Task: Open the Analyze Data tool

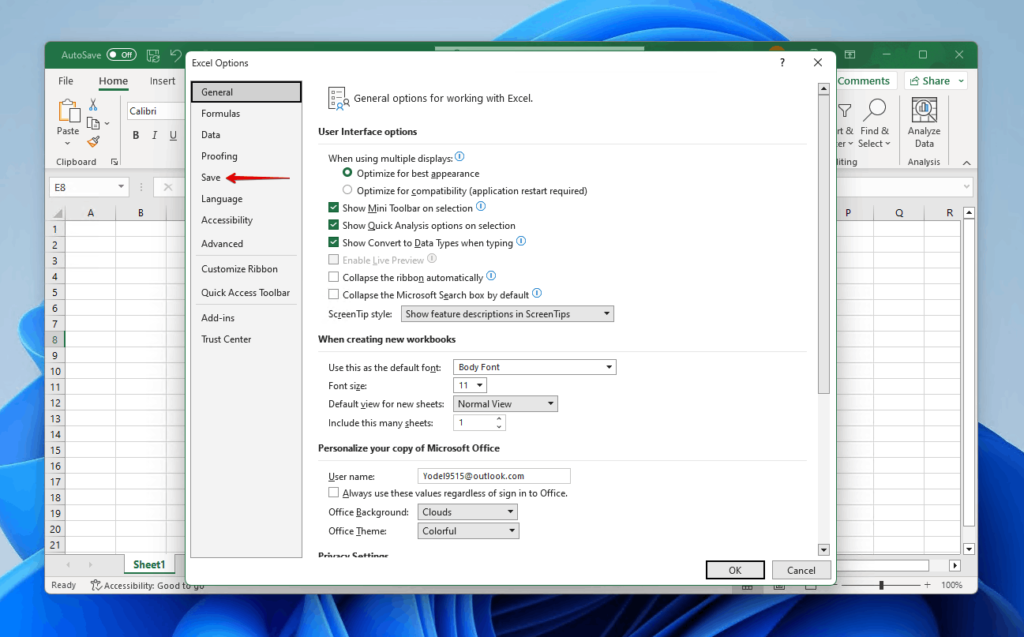Action: [922, 120]
